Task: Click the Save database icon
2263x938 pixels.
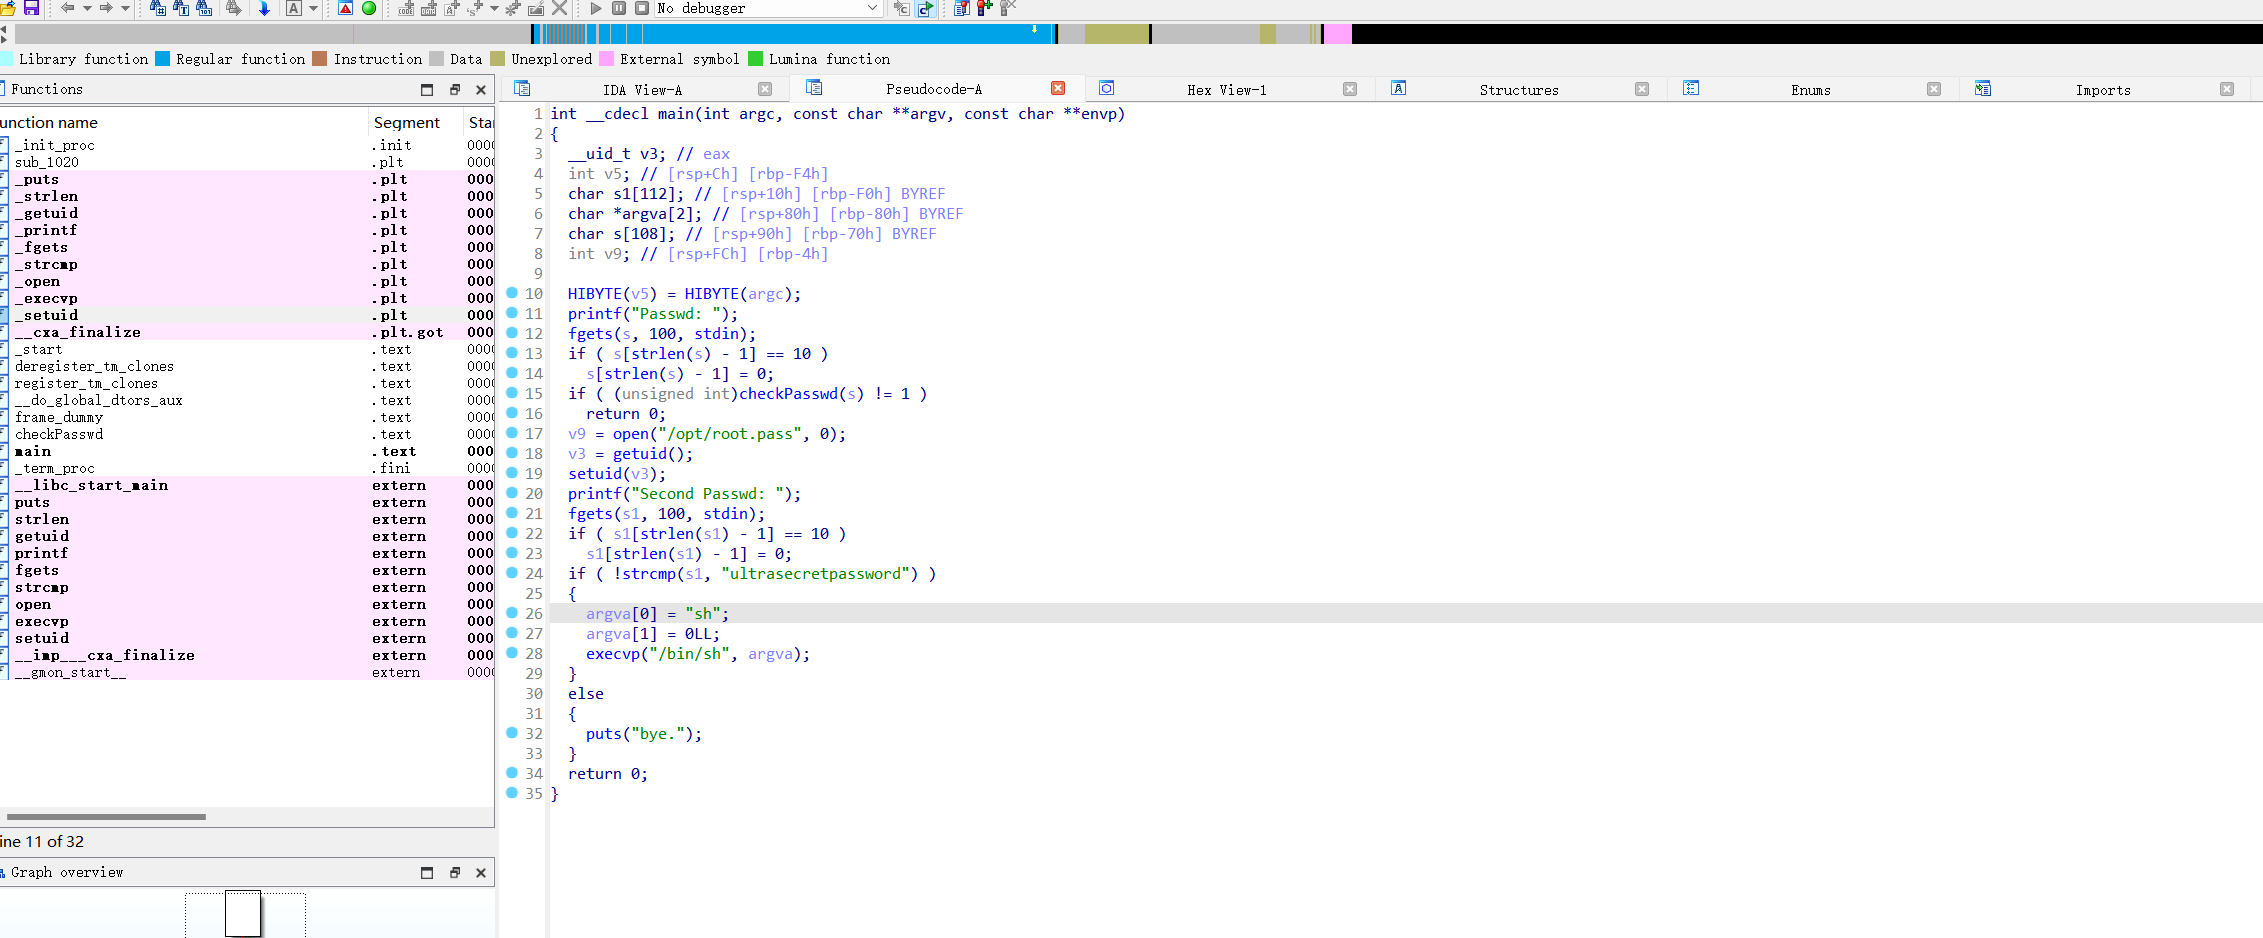Action: tap(31, 8)
